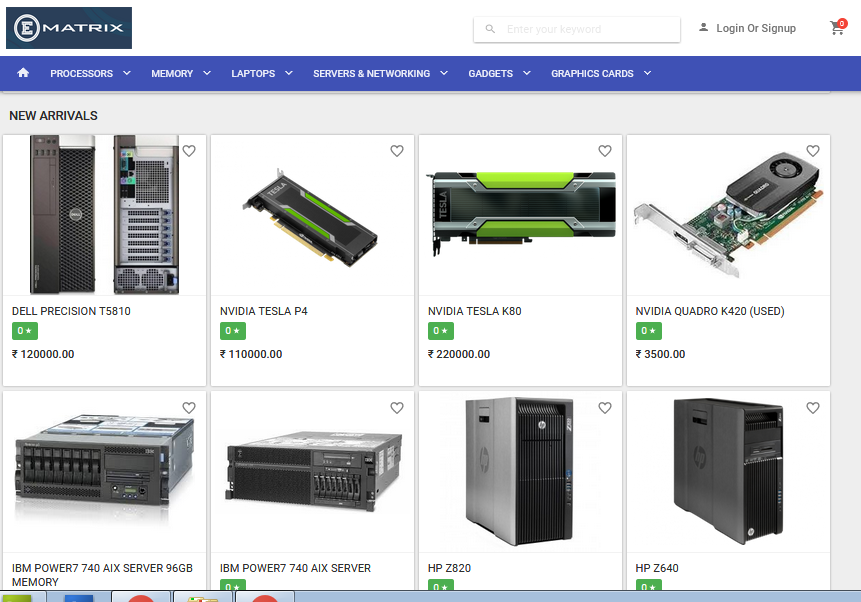Image resolution: width=861 pixels, height=602 pixels.
Task: Click the Nvidia Quadro K420 image
Action: coord(729,214)
